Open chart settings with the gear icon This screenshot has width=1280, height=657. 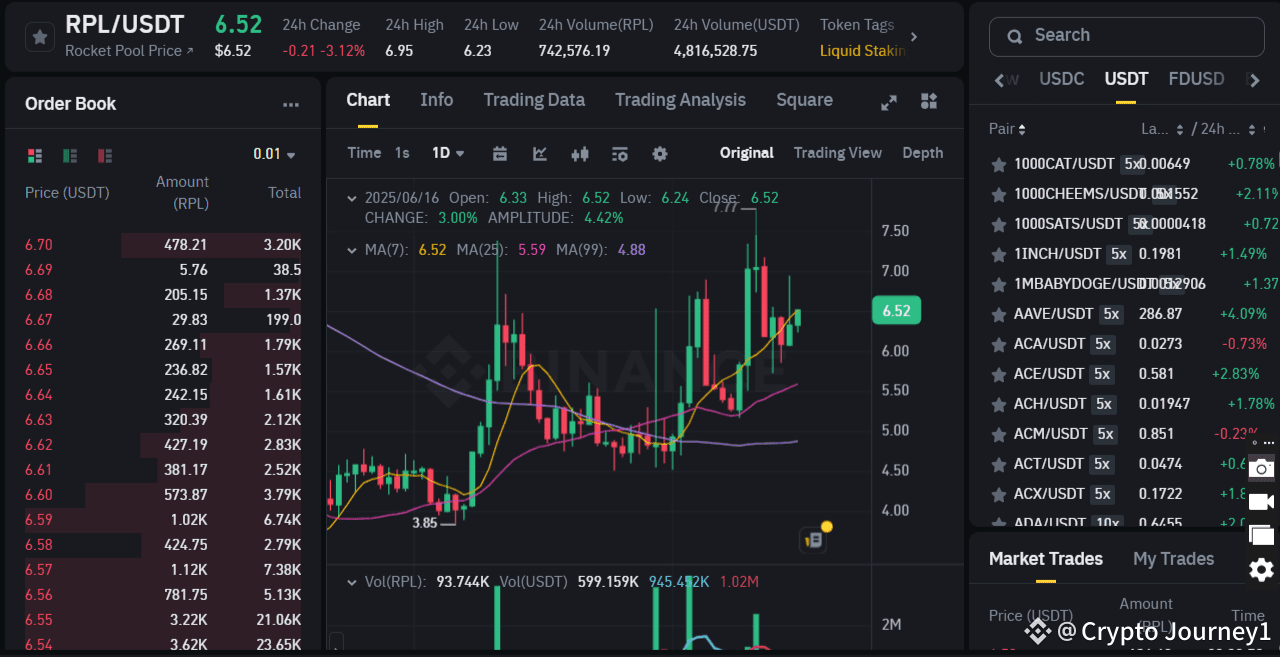[659, 153]
